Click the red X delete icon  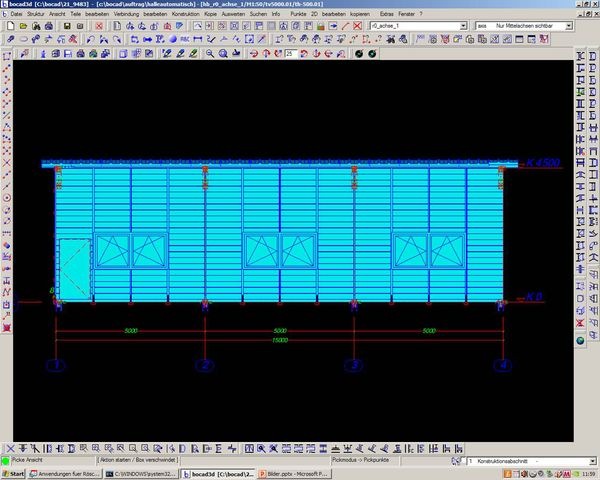[99, 26]
